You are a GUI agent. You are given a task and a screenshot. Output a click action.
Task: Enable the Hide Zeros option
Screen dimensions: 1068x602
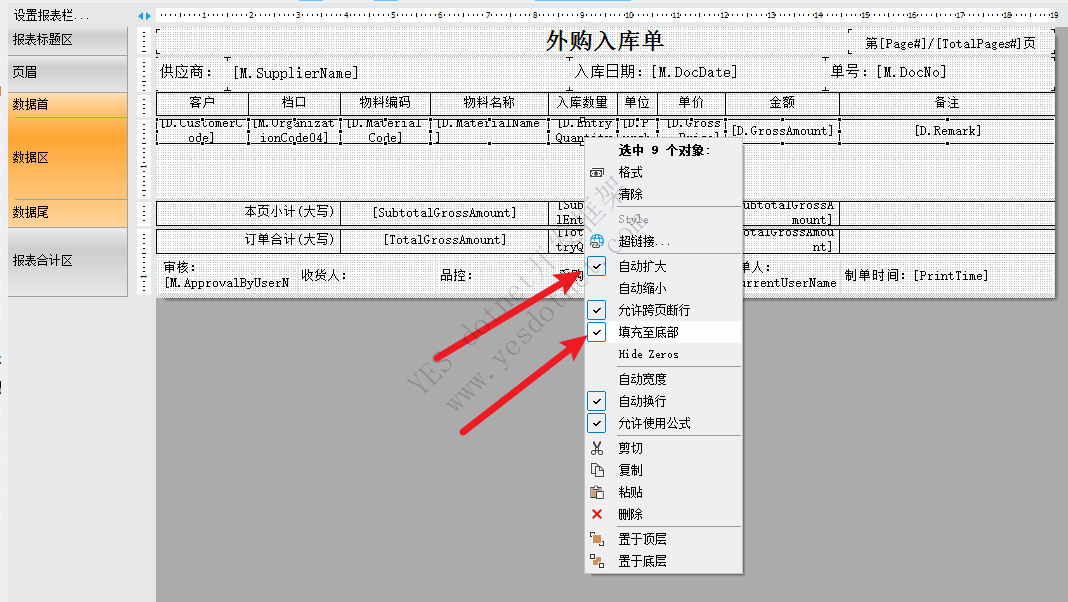648,354
